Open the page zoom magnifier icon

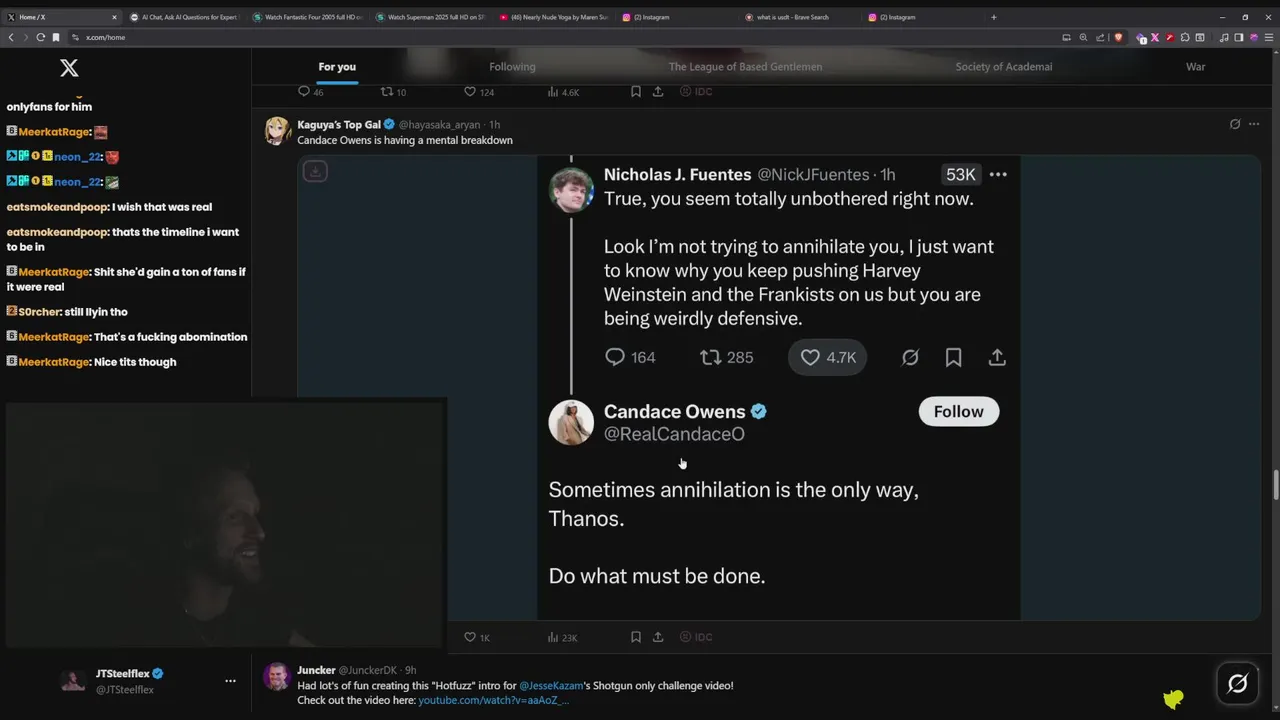(x=1083, y=37)
